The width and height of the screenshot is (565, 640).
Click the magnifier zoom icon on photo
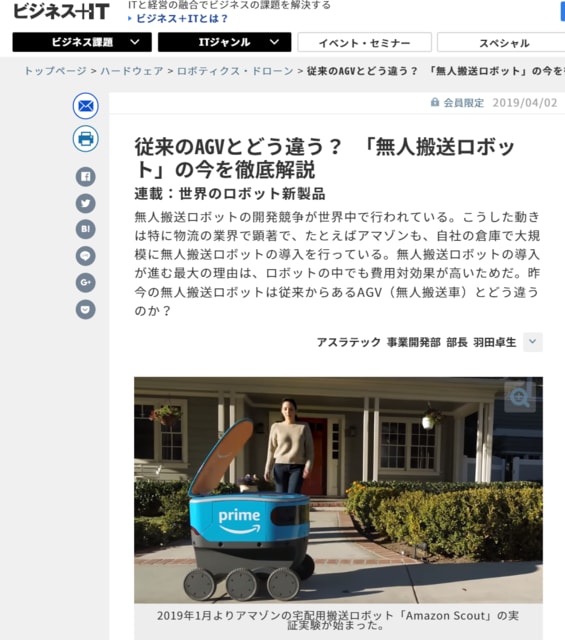click(x=520, y=397)
